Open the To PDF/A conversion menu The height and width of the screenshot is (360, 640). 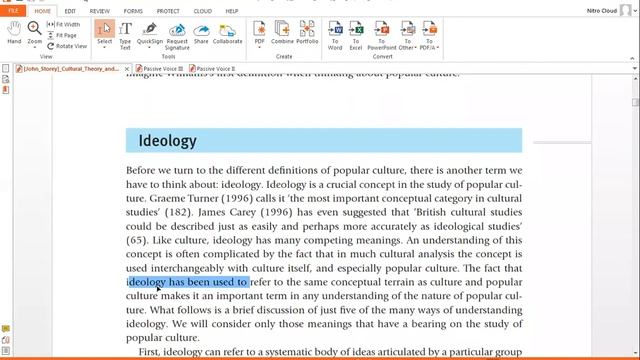[429, 36]
